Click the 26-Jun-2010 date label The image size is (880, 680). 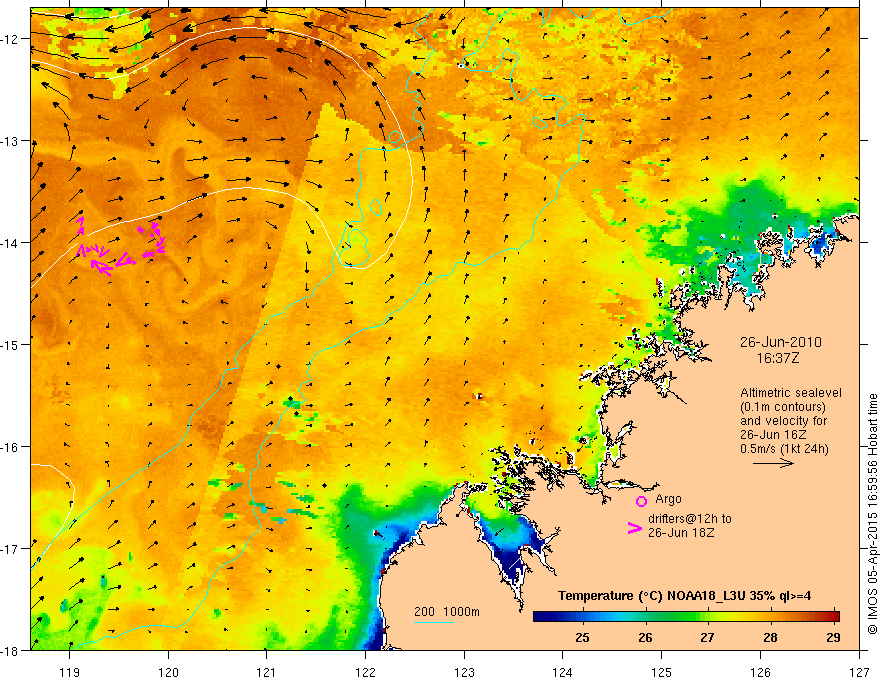pyautogui.click(x=781, y=342)
